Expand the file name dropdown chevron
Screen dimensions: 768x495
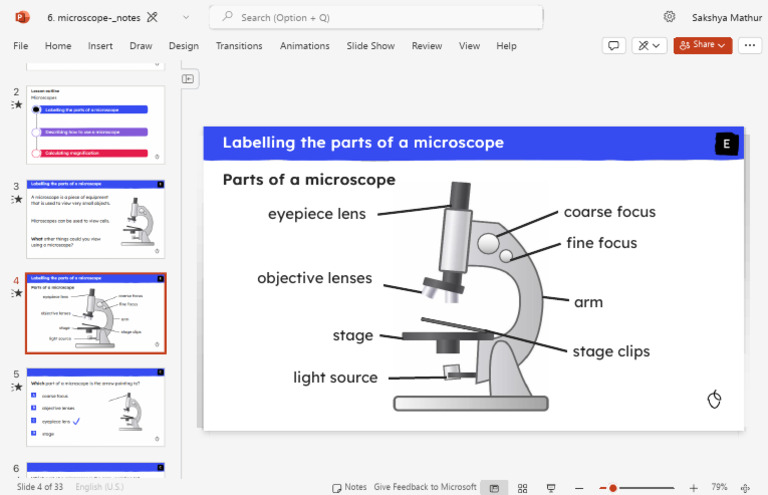click(185, 17)
